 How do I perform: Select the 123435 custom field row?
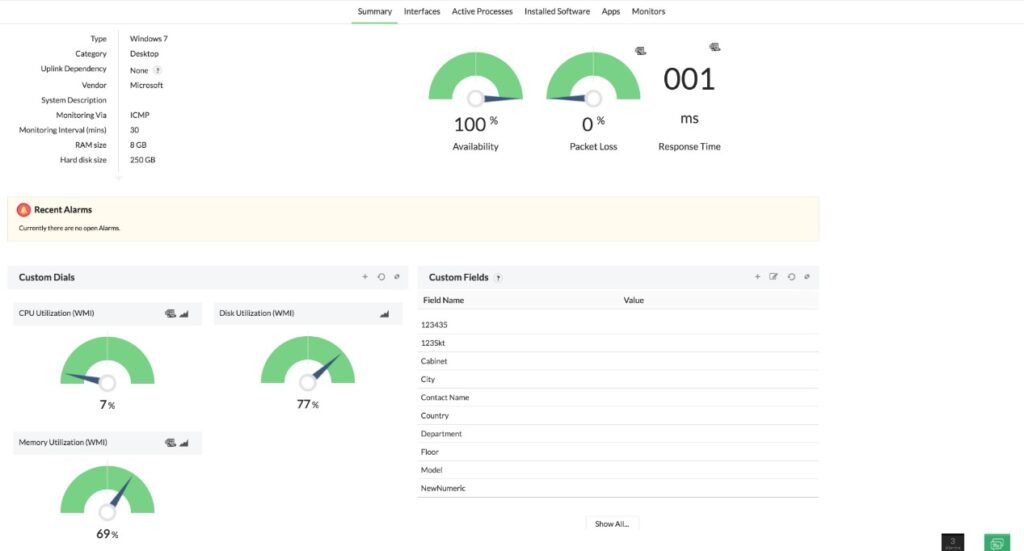tap(618, 324)
